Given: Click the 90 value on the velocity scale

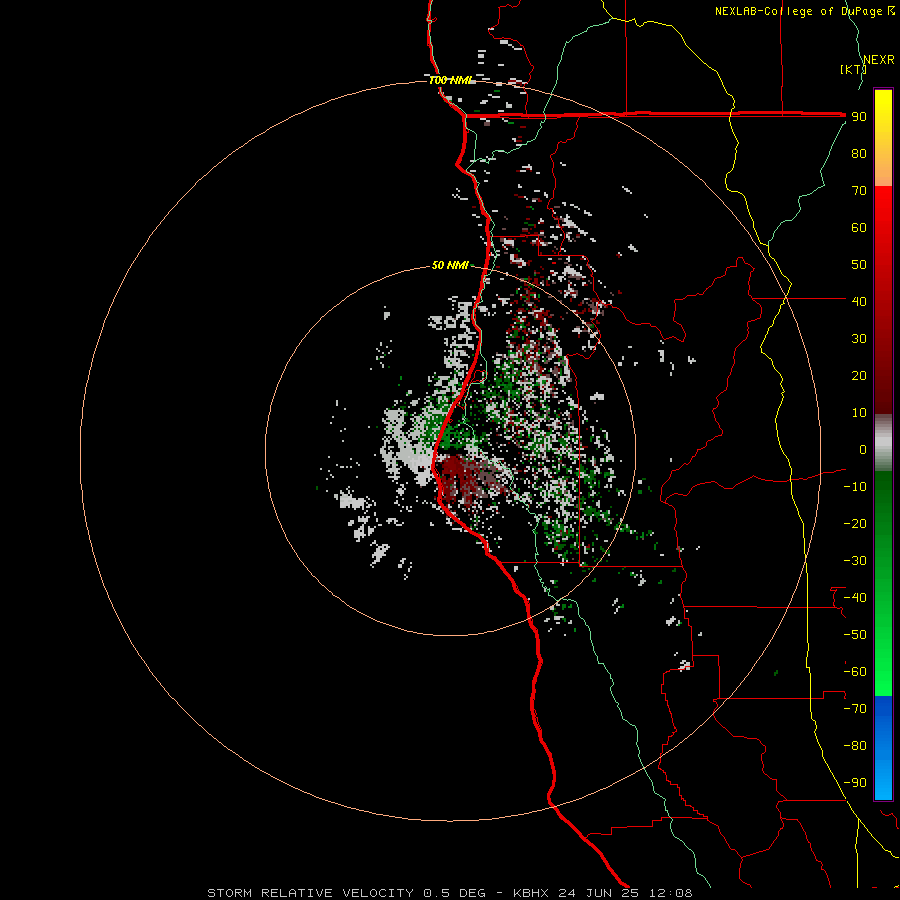Looking at the screenshot, I should pyautogui.click(x=859, y=117).
